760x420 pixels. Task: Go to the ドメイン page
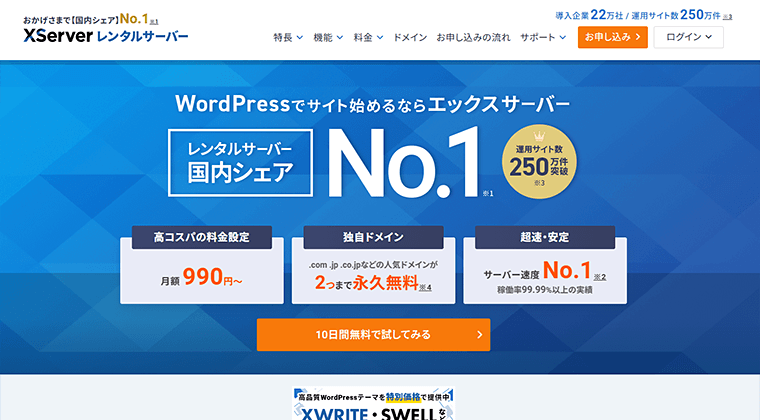[410, 37]
